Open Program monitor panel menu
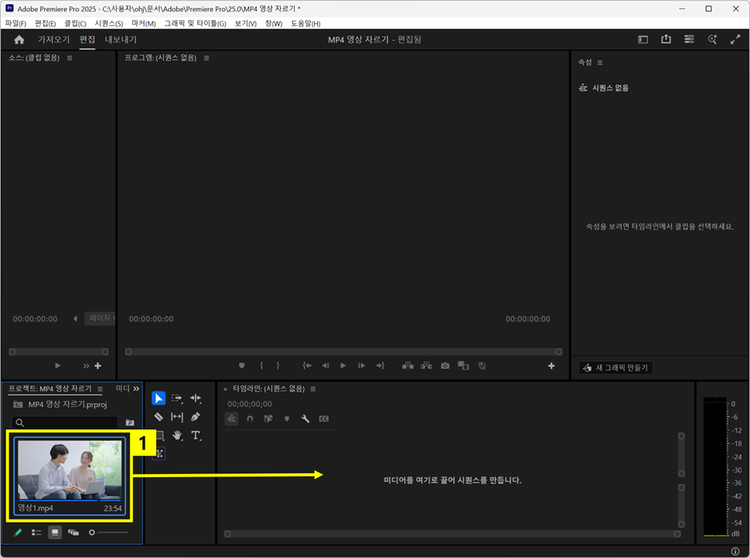This screenshot has width=750, height=558. click(207, 58)
